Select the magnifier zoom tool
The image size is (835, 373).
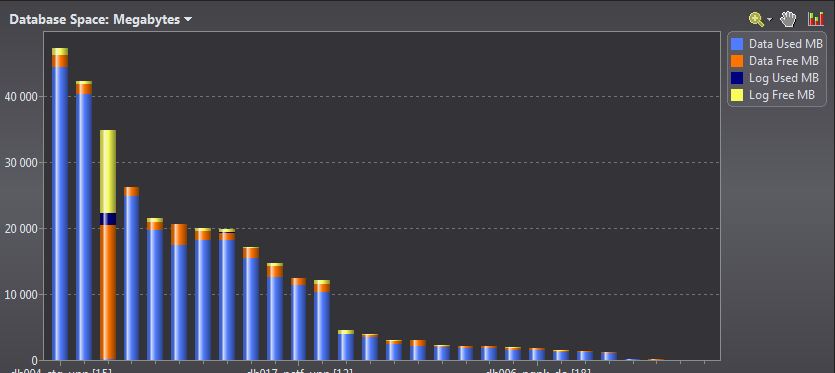coord(756,20)
